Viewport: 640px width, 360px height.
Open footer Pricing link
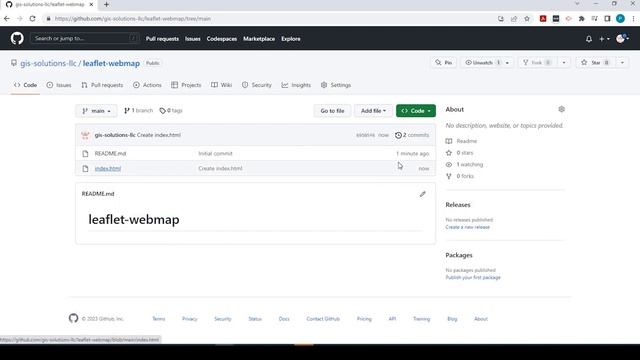coord(364,319)
